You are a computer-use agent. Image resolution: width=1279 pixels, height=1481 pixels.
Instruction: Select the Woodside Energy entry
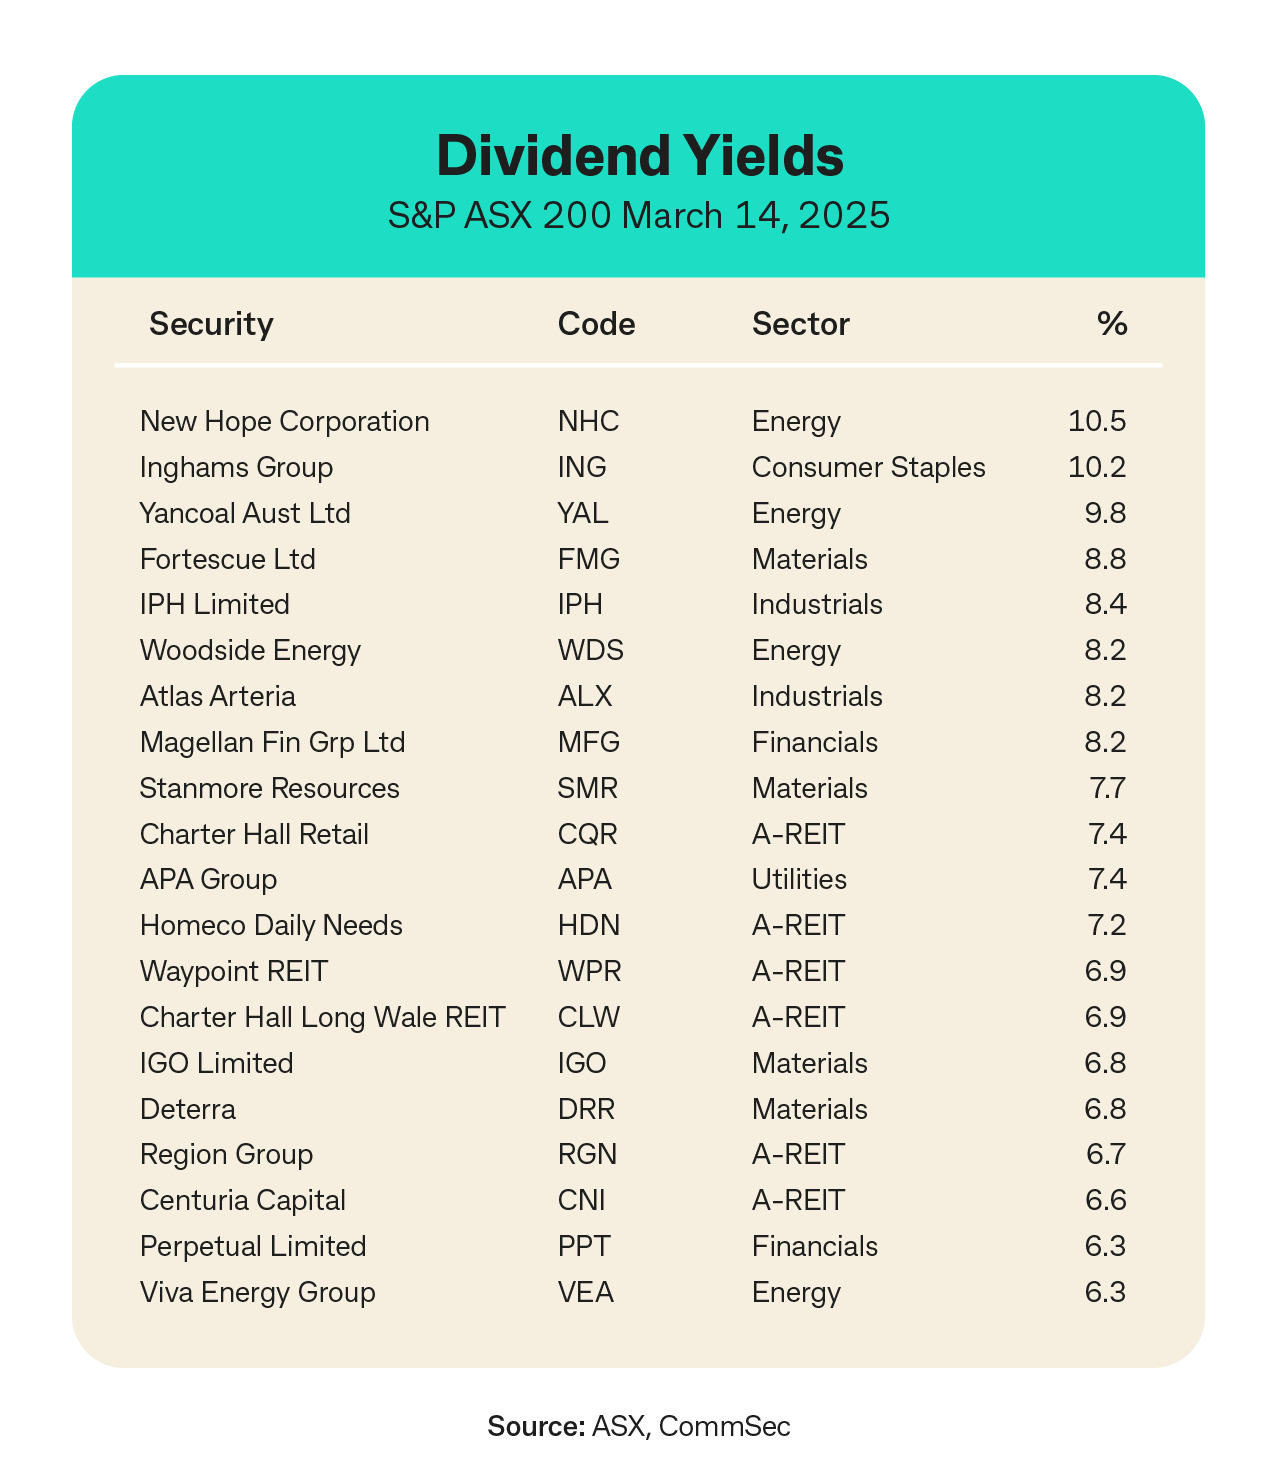point(250,651)
